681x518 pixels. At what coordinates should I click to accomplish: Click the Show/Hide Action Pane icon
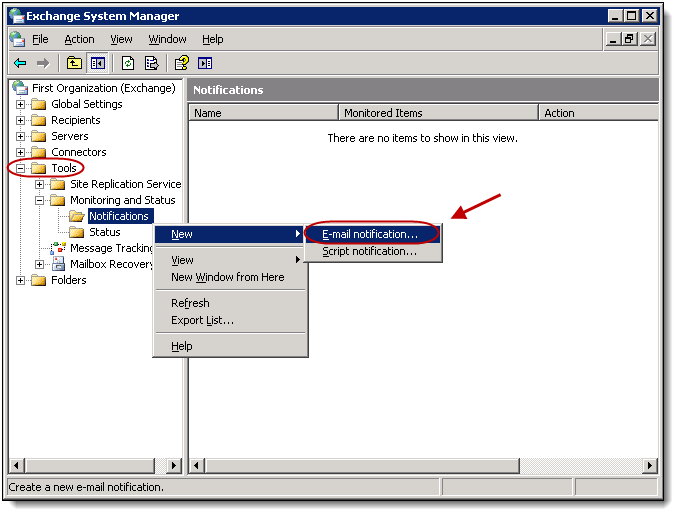pyautogui.click(x=205, y=63)
